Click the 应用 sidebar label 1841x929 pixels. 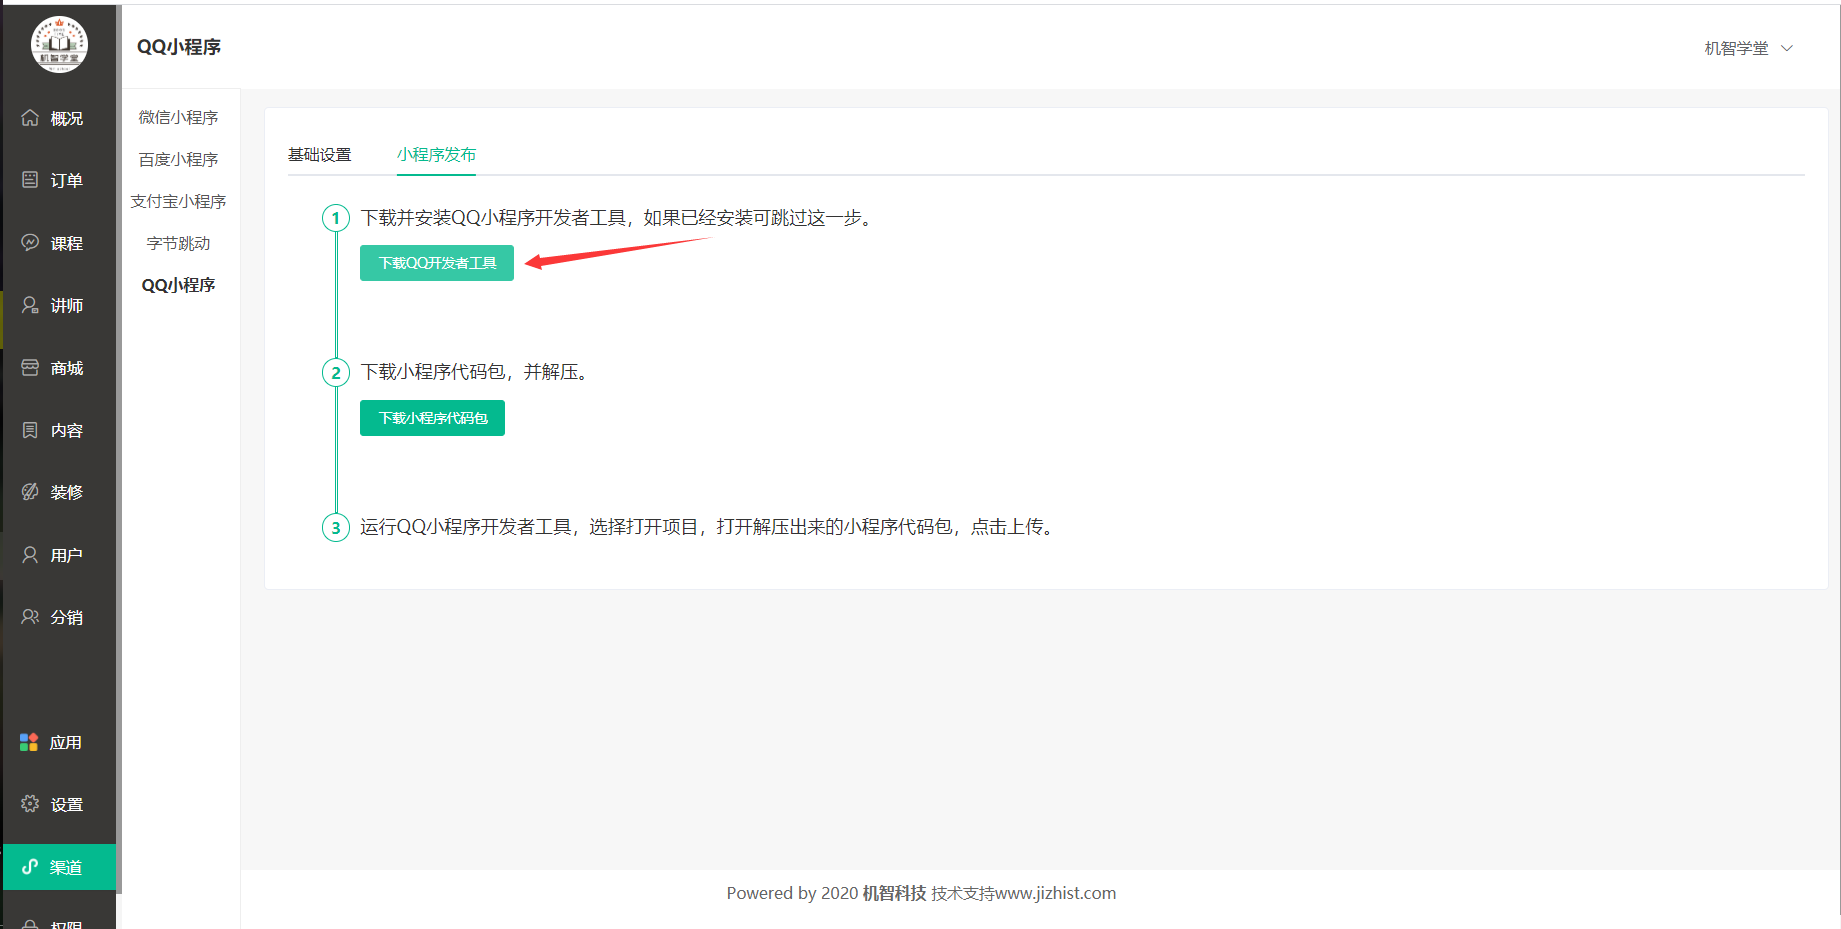(x=66, y=742)
